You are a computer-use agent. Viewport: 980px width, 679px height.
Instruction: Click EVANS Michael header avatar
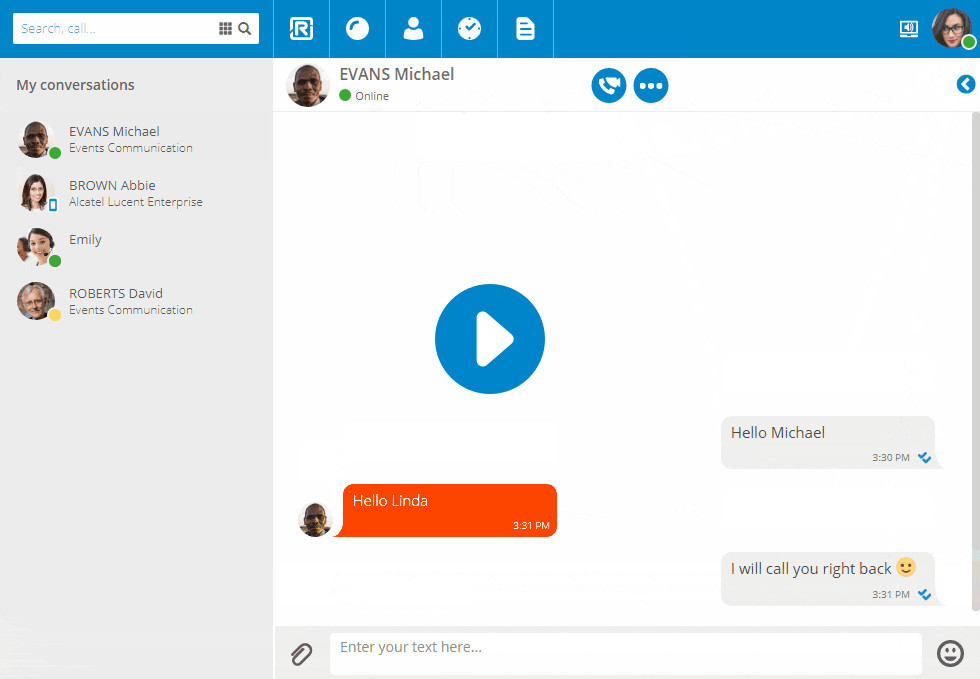(x=308, y=86)
